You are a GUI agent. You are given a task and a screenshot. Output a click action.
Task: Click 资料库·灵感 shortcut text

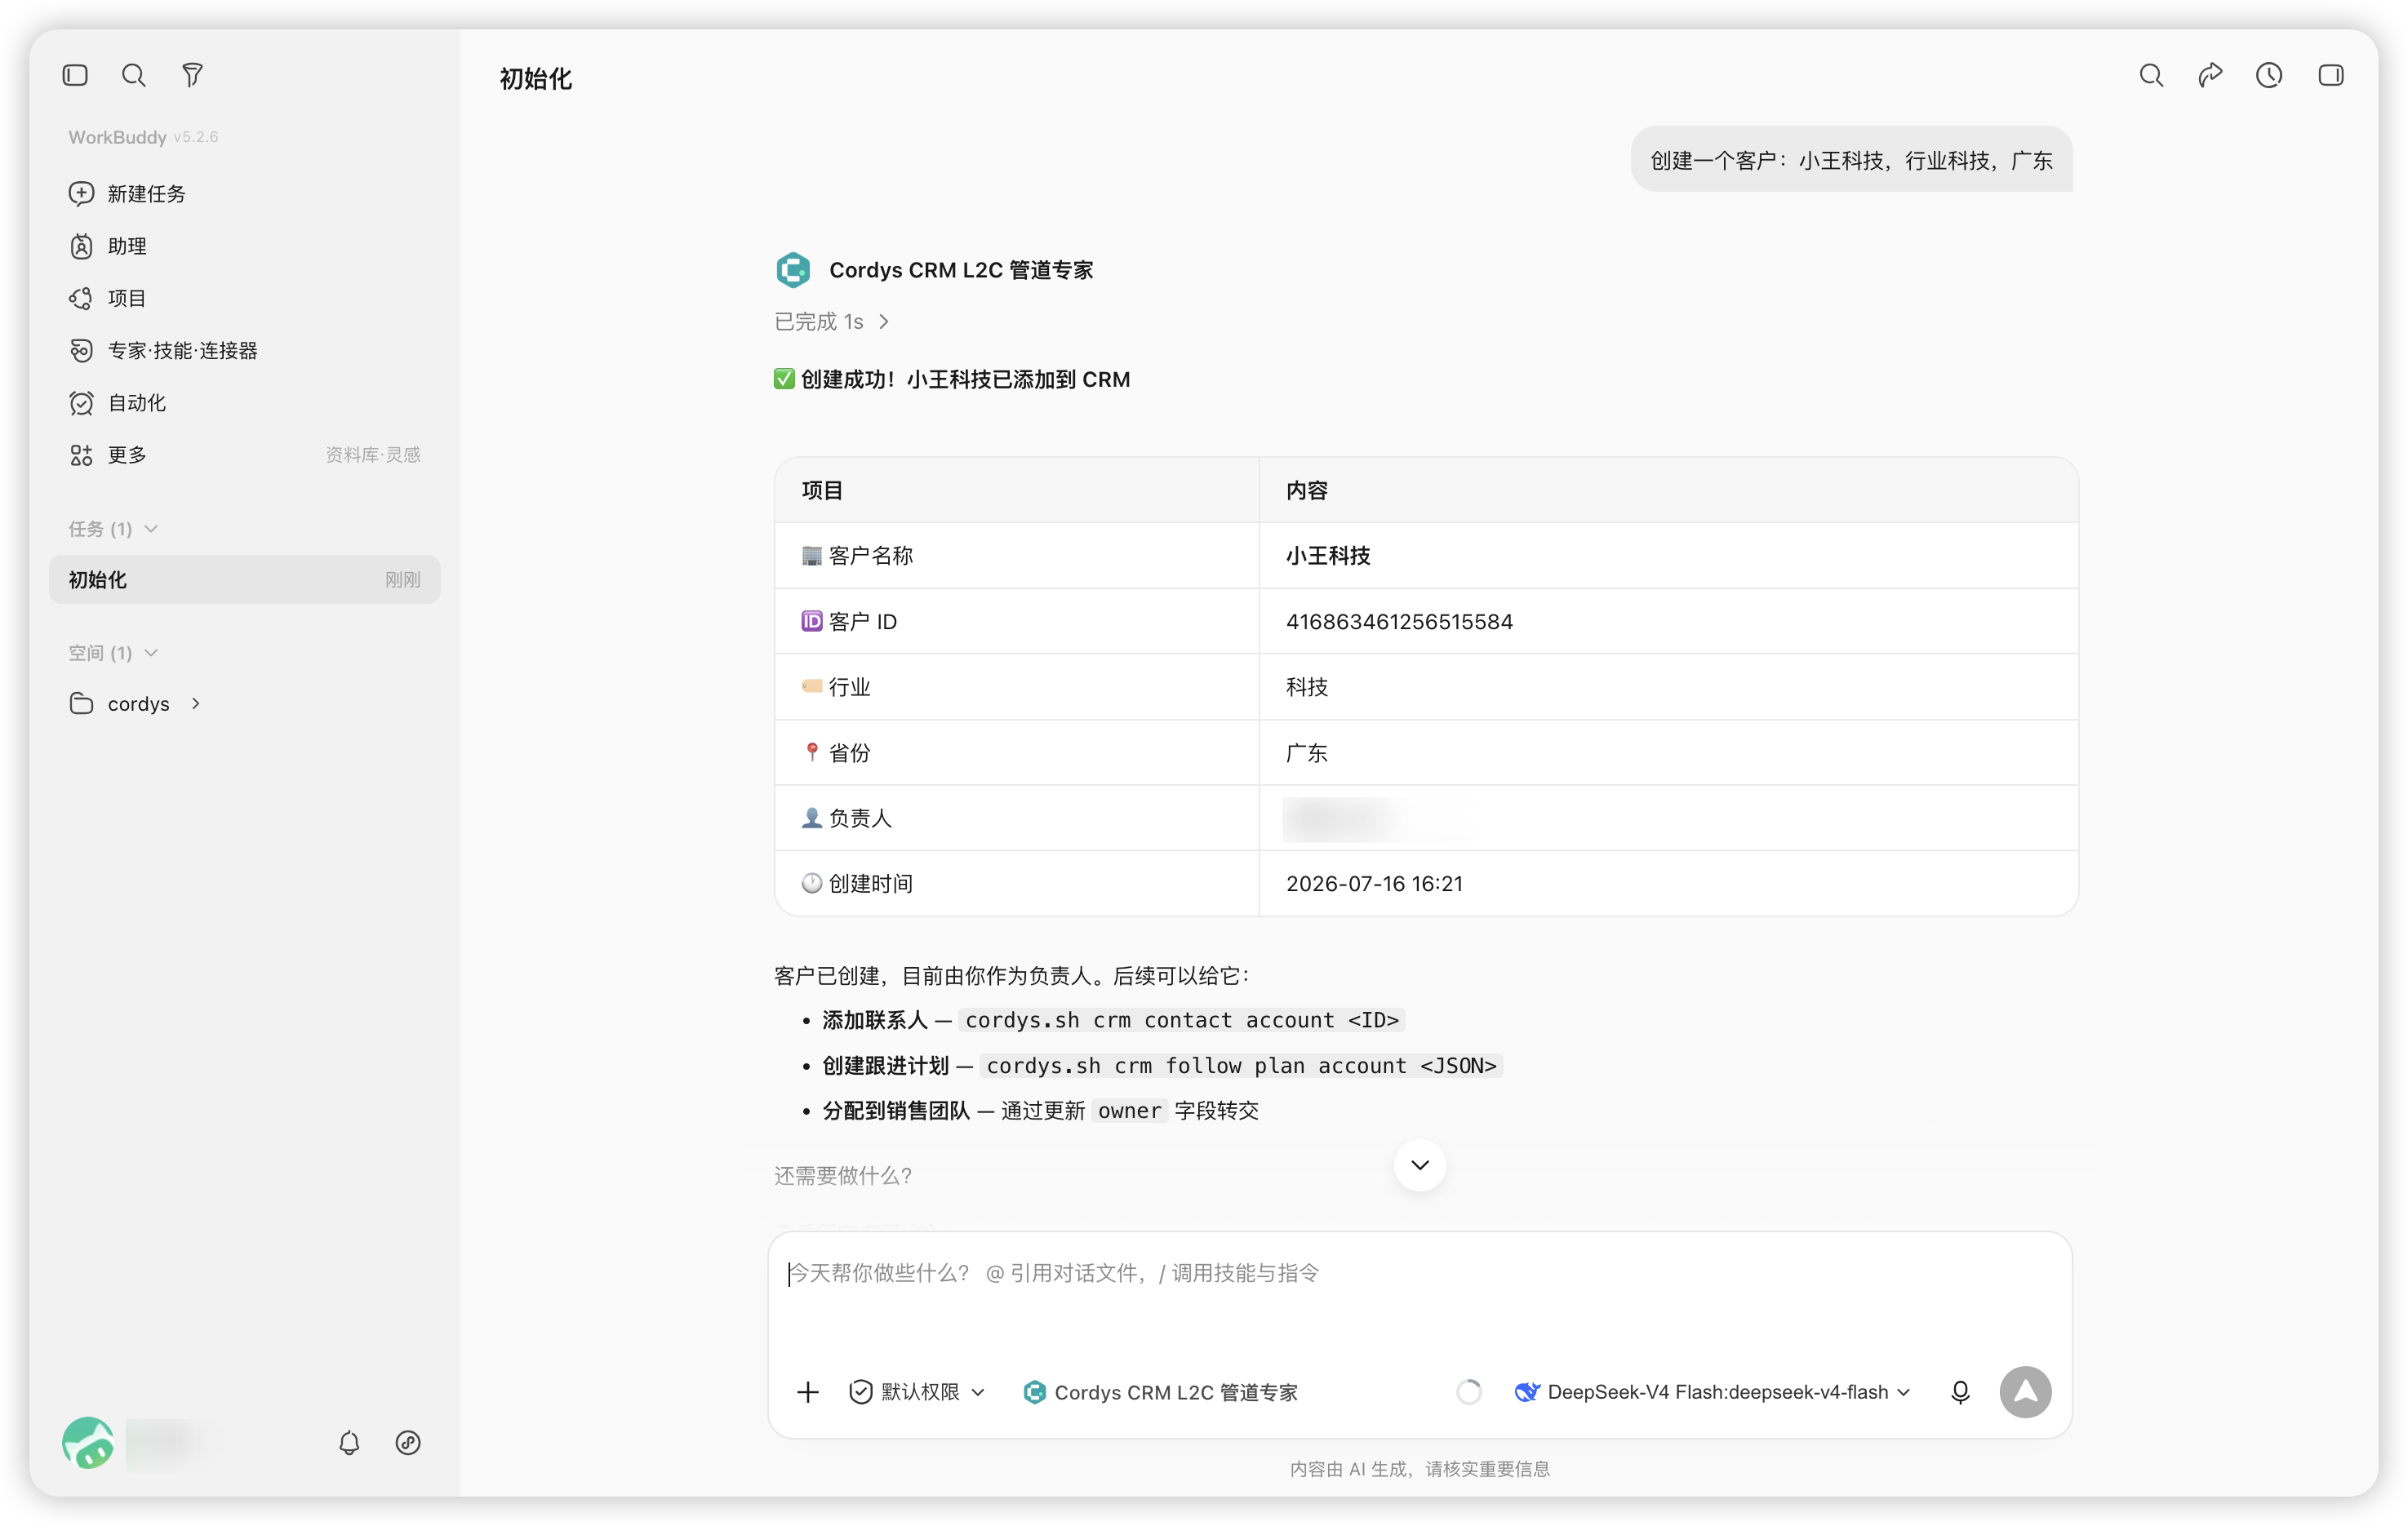pyautogui.click(x=373, y=455)
